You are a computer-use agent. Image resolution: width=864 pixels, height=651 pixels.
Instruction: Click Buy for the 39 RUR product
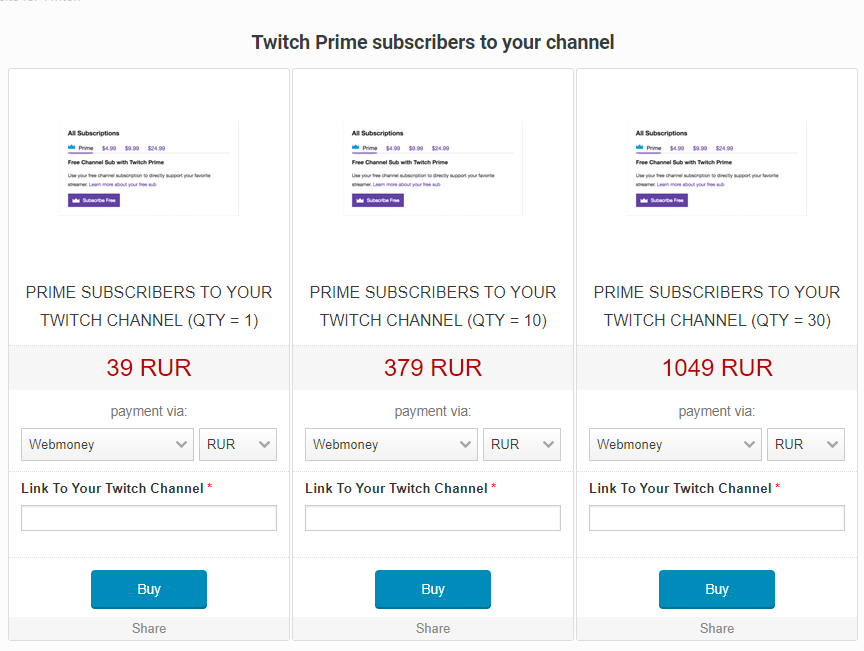(x=149, y=589)
